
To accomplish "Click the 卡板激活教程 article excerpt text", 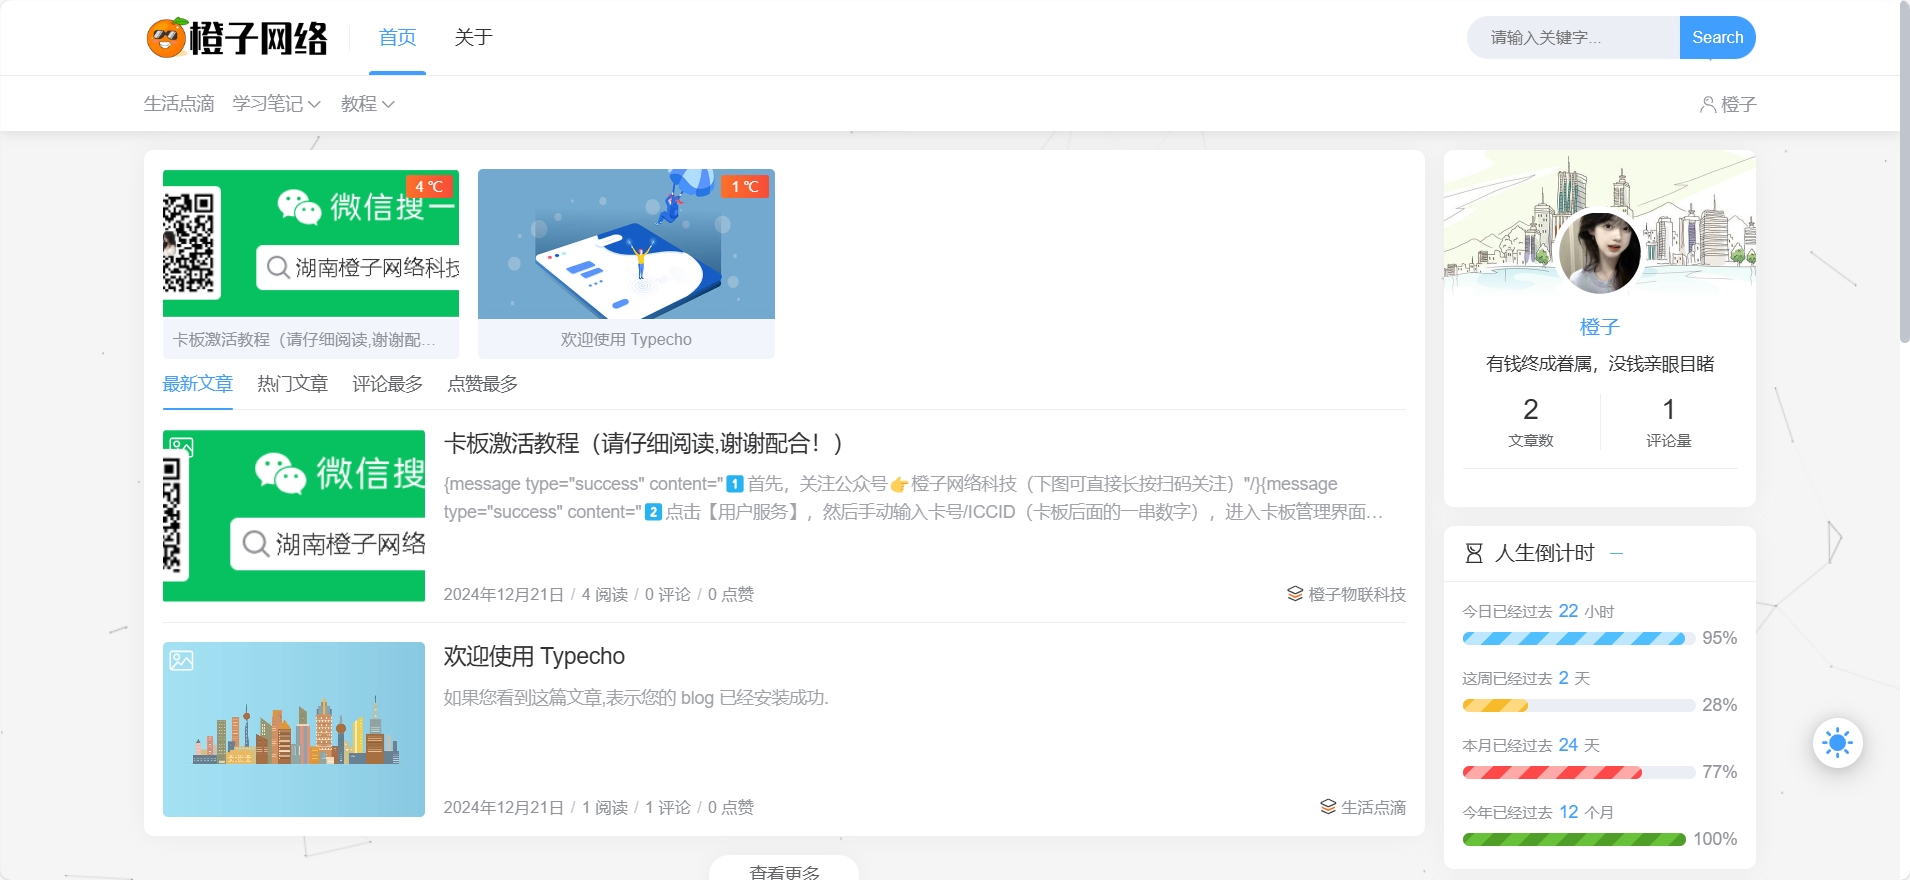I will tap(913, 498).
